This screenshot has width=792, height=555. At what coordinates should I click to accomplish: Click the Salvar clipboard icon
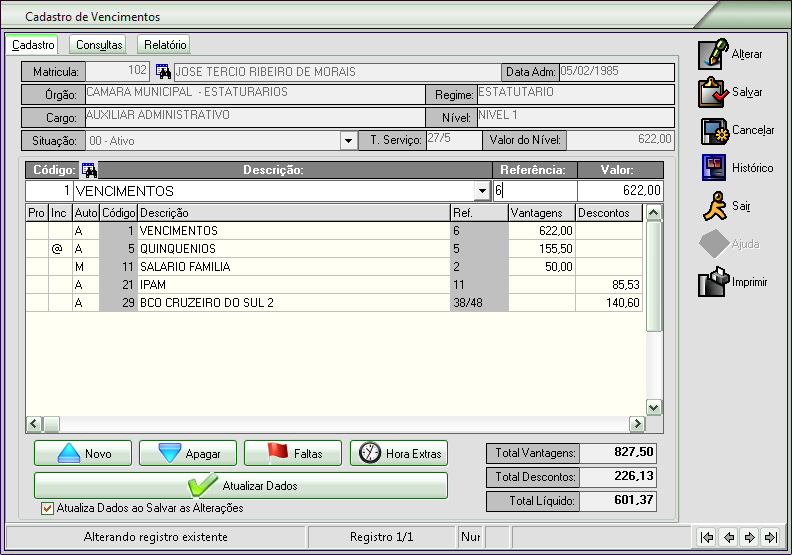pos(714,92)
